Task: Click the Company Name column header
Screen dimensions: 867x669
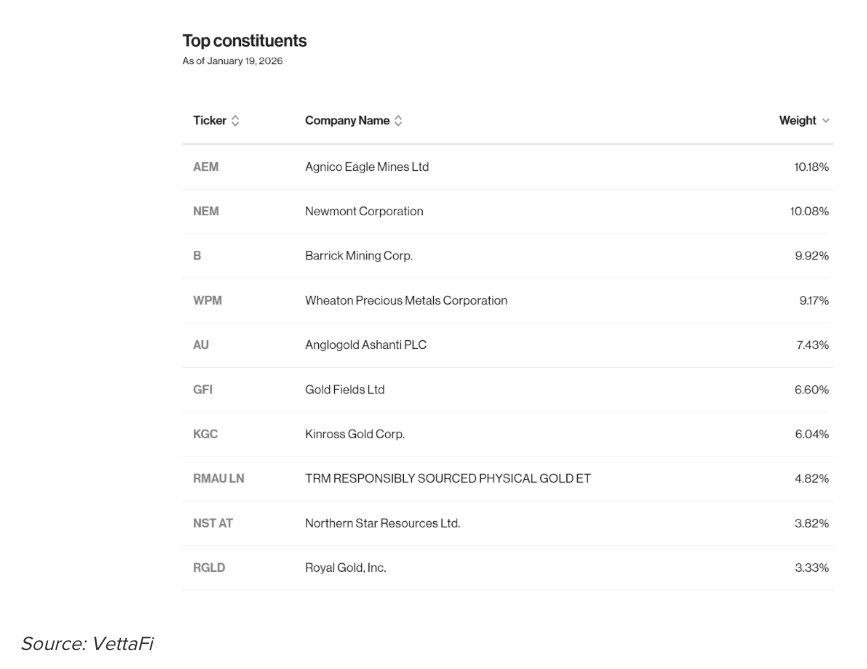Action: (x=347, y=121)
